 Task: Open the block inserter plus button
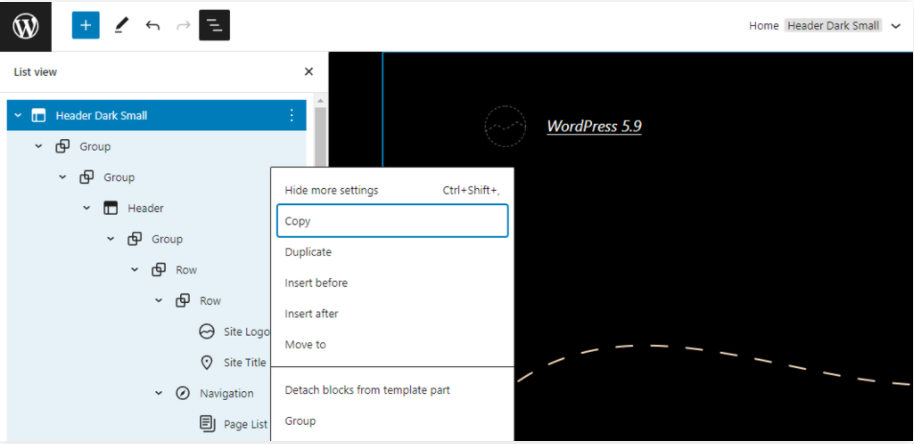pyautogui.click(x=86, y=25)
